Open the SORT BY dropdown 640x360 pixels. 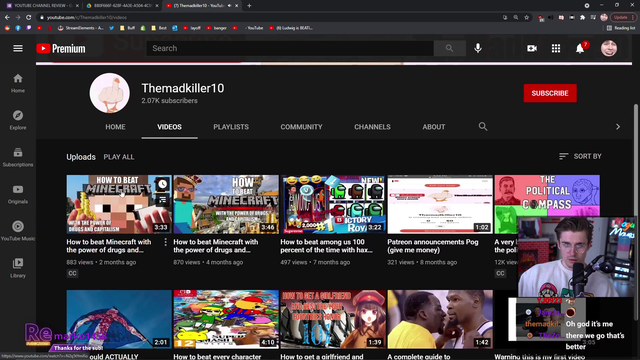click(x=580, y=156)
